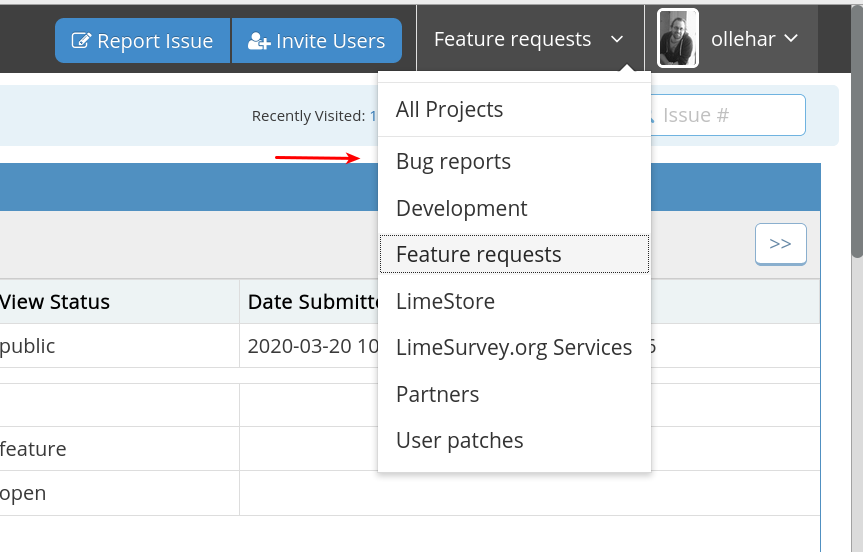Click the magnifier icon in issue search
The image size is (863, 552).
click(x=648, y=116)
